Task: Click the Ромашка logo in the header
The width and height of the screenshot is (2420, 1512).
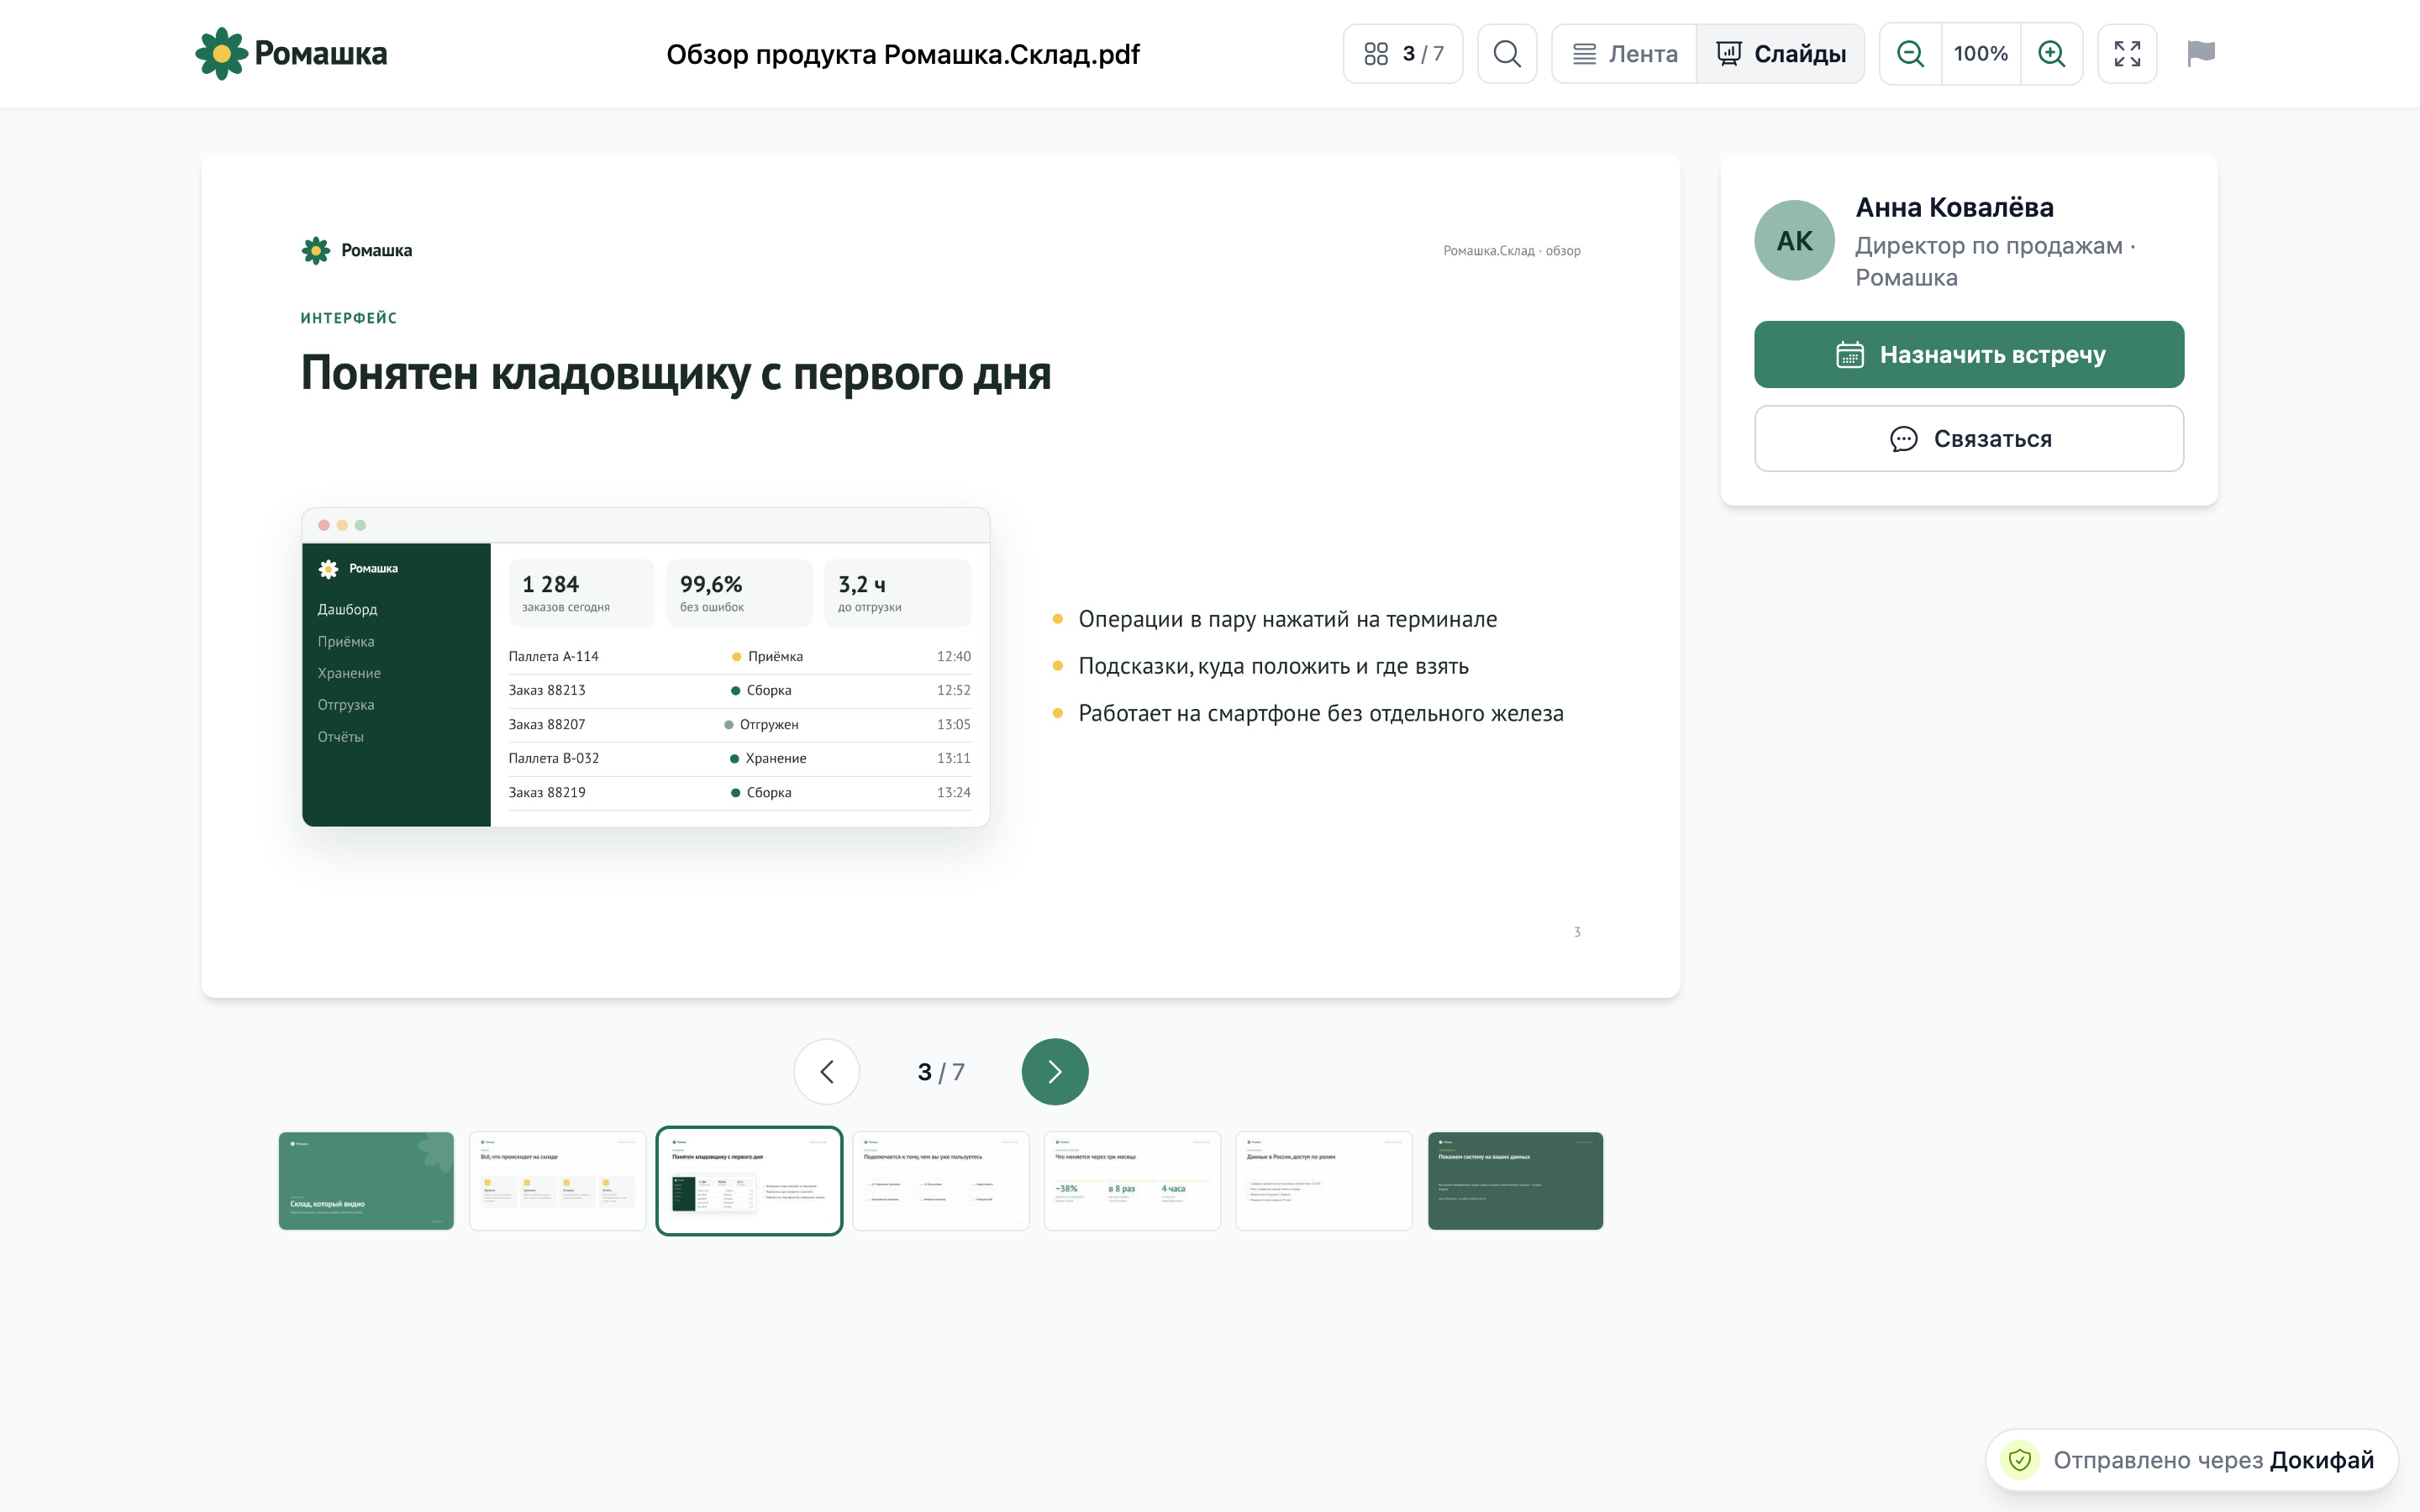Action: [x=291, y=54]
